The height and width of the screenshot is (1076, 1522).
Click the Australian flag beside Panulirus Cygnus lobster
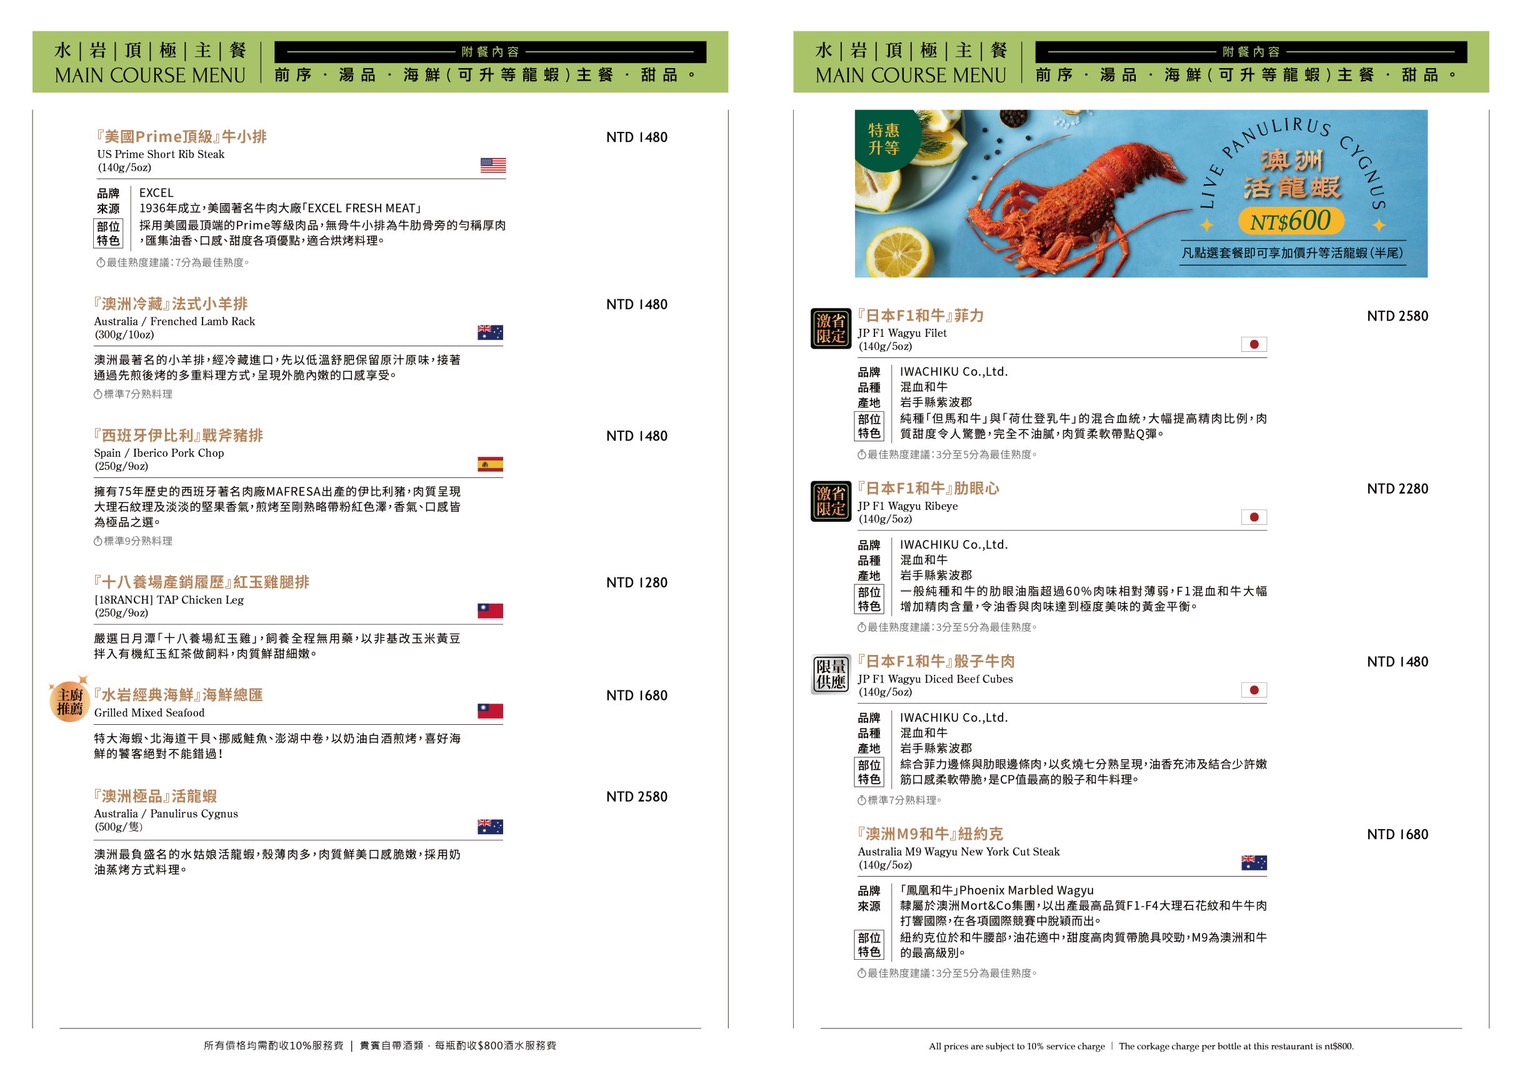490,826
